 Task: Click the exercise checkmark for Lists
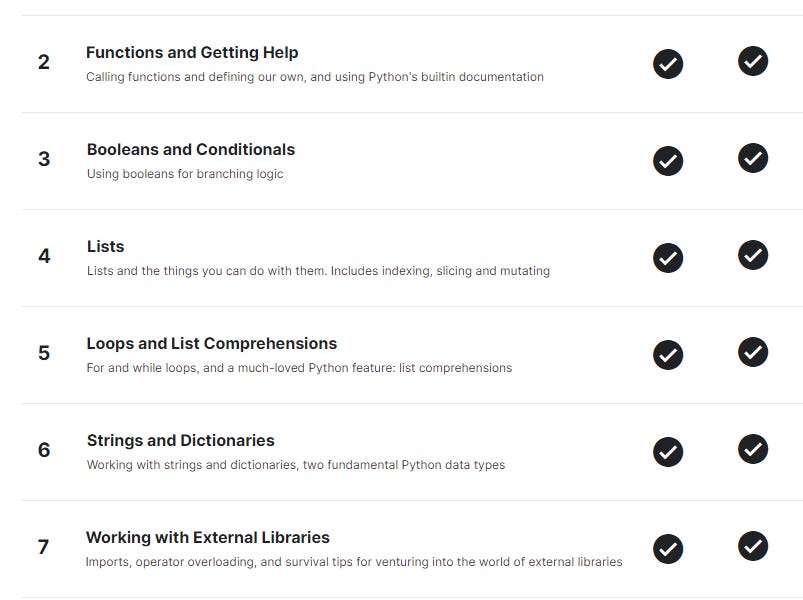point(755,258)
